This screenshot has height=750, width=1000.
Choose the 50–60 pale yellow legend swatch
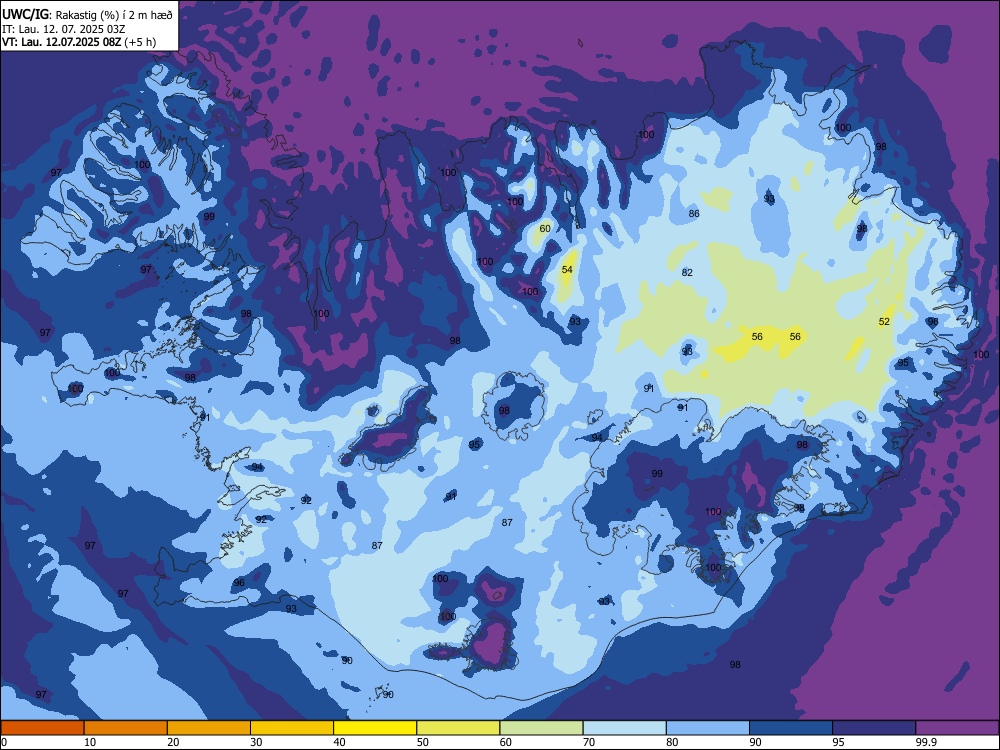coord(458,728)
